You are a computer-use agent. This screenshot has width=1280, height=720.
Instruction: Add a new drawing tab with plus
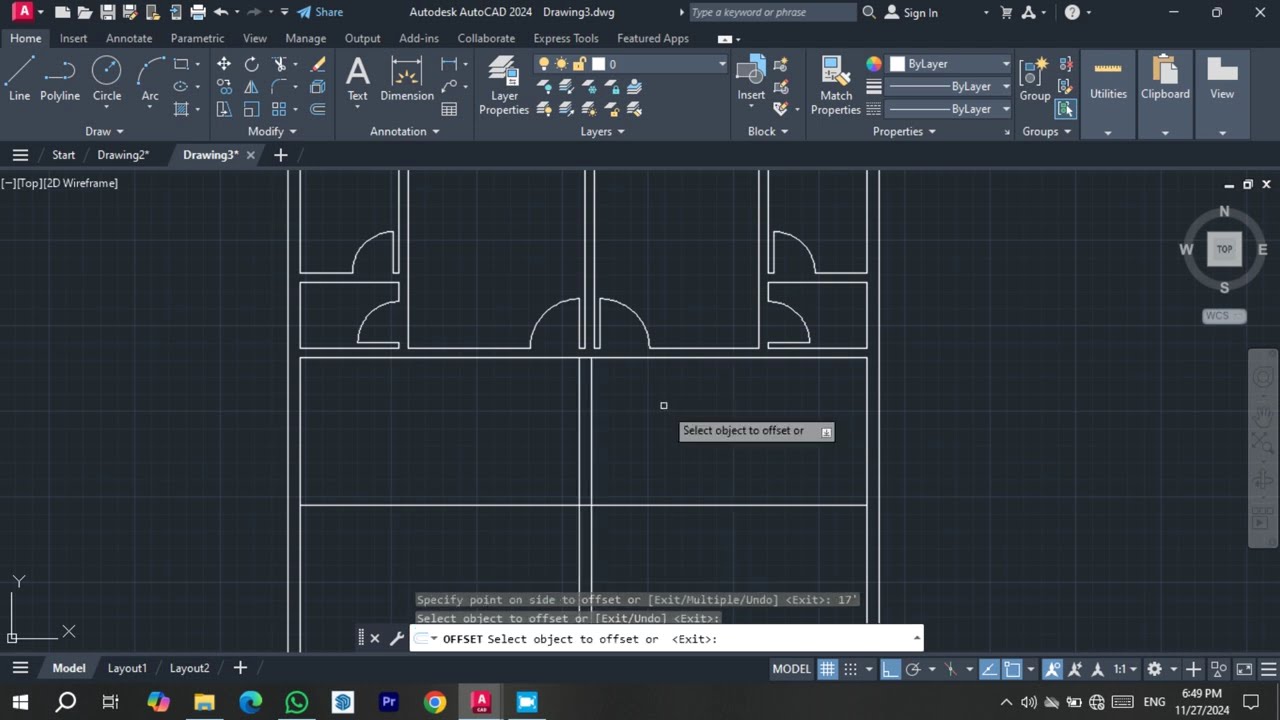pyautogui.click(x=281, y=155)
